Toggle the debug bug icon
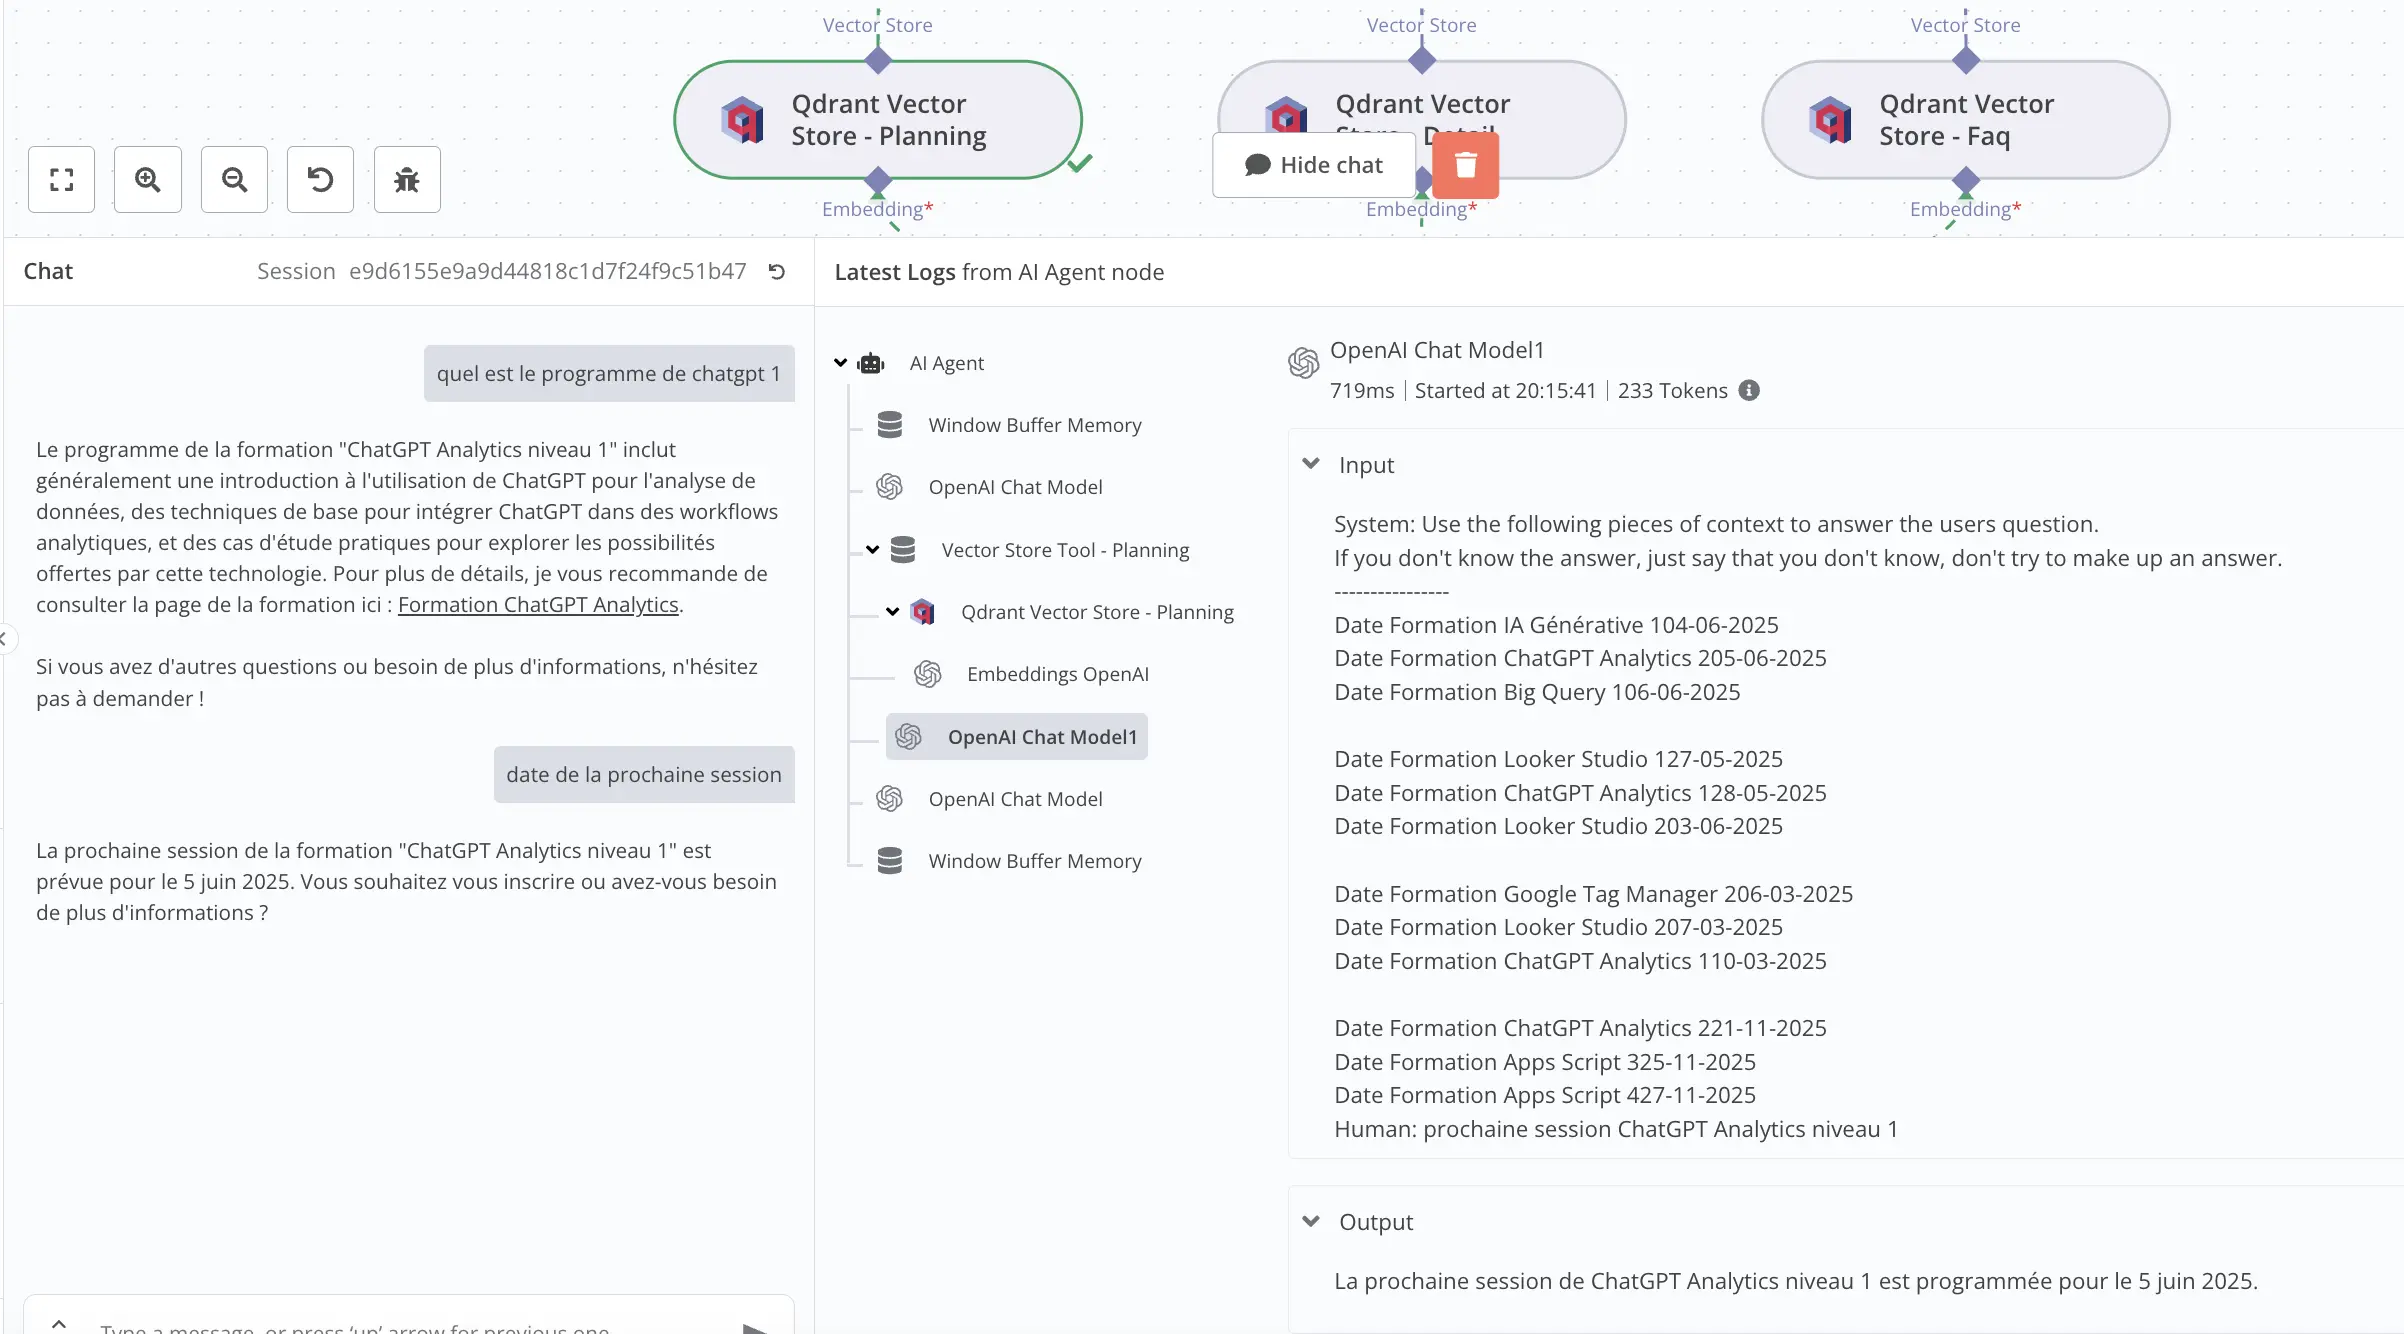The height and width of the screenshot is (1334, 2404). pyautogui.click(x=407, y=180)
